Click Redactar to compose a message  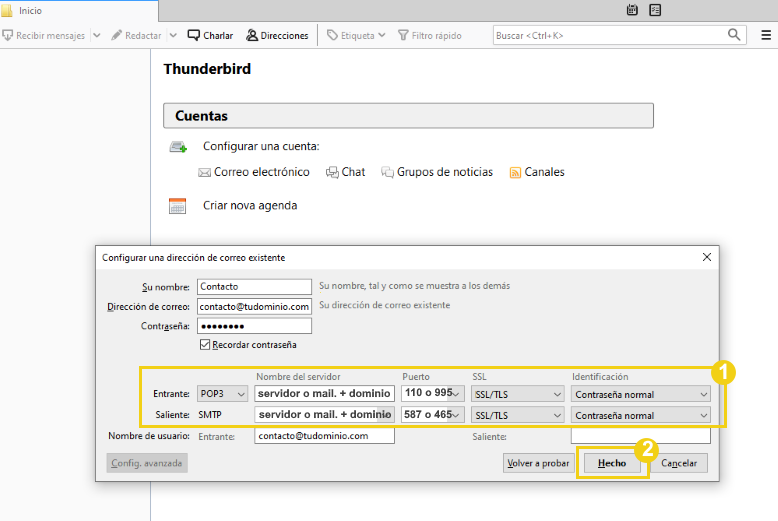136,36
